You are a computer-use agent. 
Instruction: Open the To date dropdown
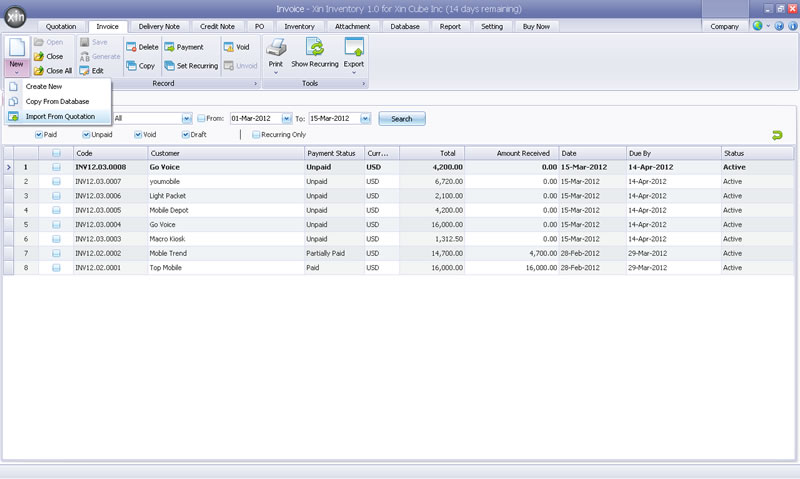[365, 118]
